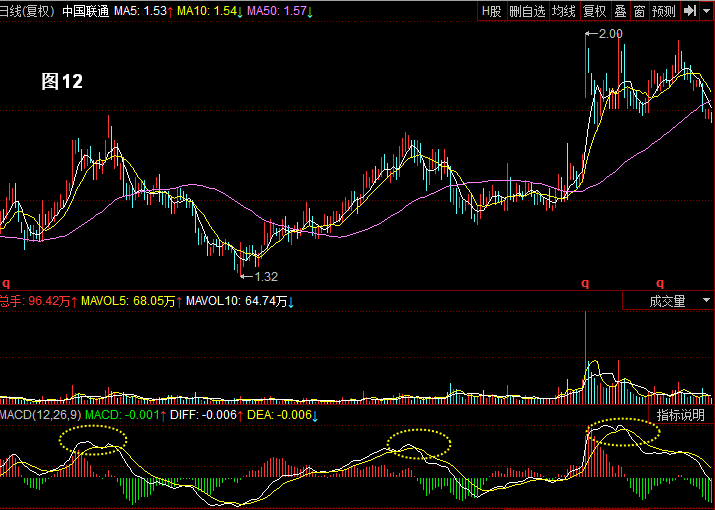This screenshot has height=510, width=715.
Task: Click the jump-to-end arrow icon
Action: coord(689,11)
